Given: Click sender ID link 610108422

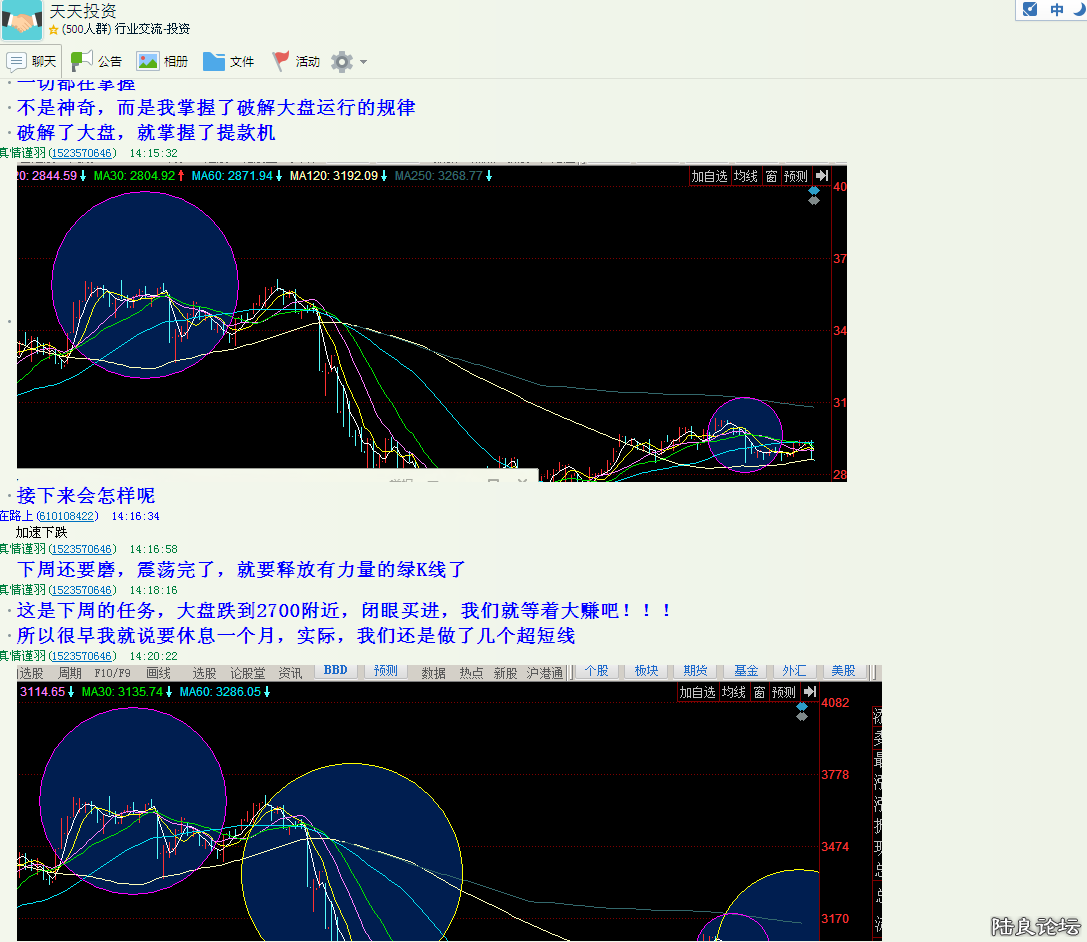Looking at the screenshot, I should [66, 516].
